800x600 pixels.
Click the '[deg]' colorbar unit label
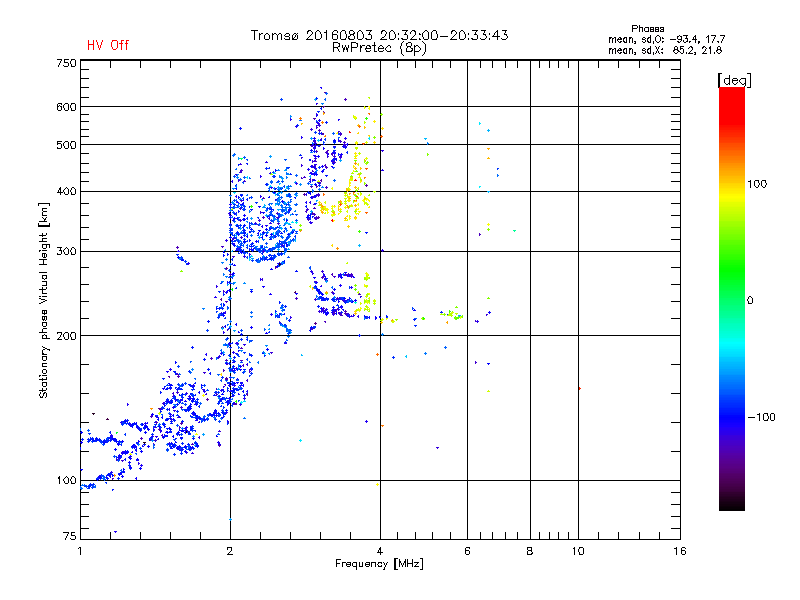pos(734,80)
